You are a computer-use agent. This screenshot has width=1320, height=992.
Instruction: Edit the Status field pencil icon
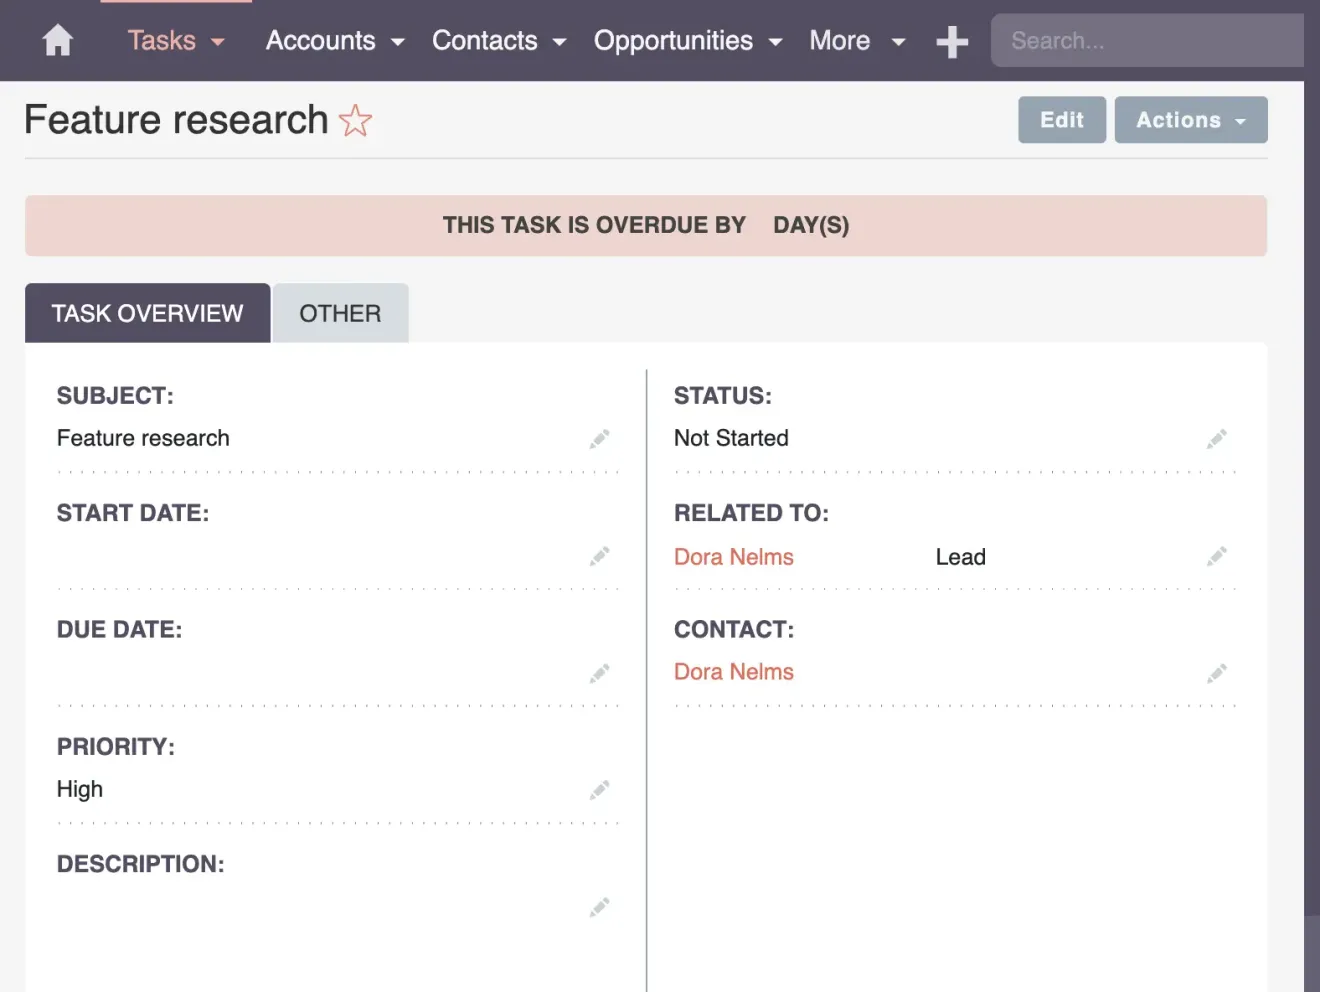tap(1217, 438)
